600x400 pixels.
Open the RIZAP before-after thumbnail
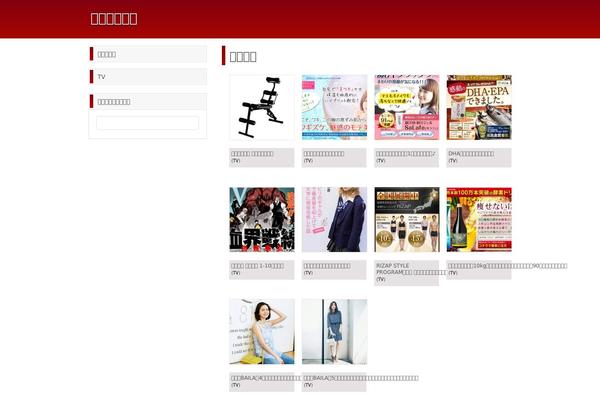click(x=407, y=219)
